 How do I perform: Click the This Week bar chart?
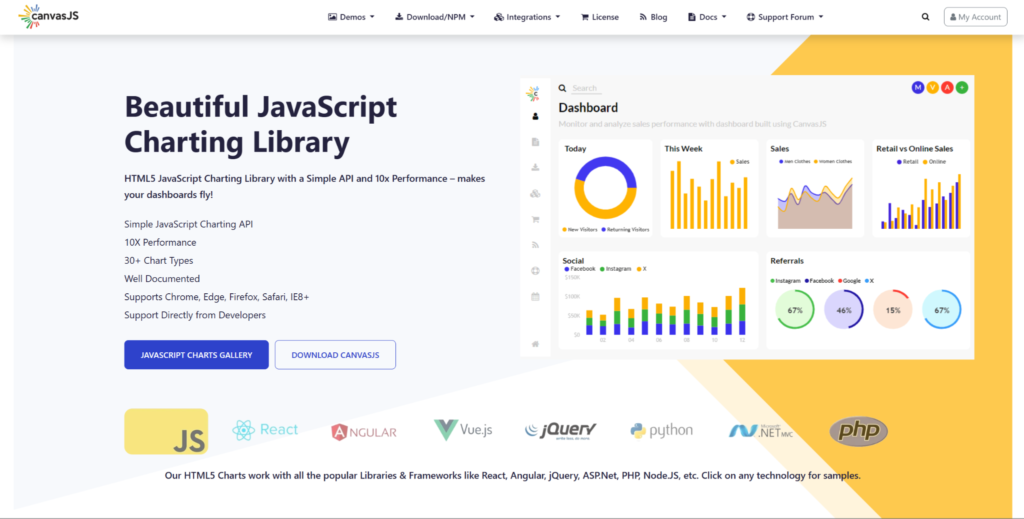click(709, 195)
